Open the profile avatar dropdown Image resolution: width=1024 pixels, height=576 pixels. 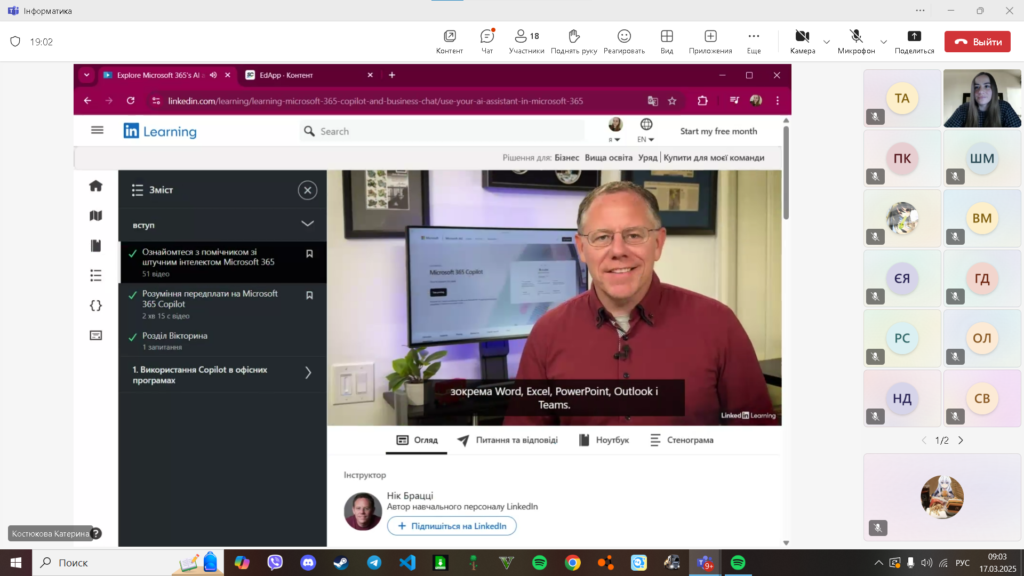click(x=615, y=130)
